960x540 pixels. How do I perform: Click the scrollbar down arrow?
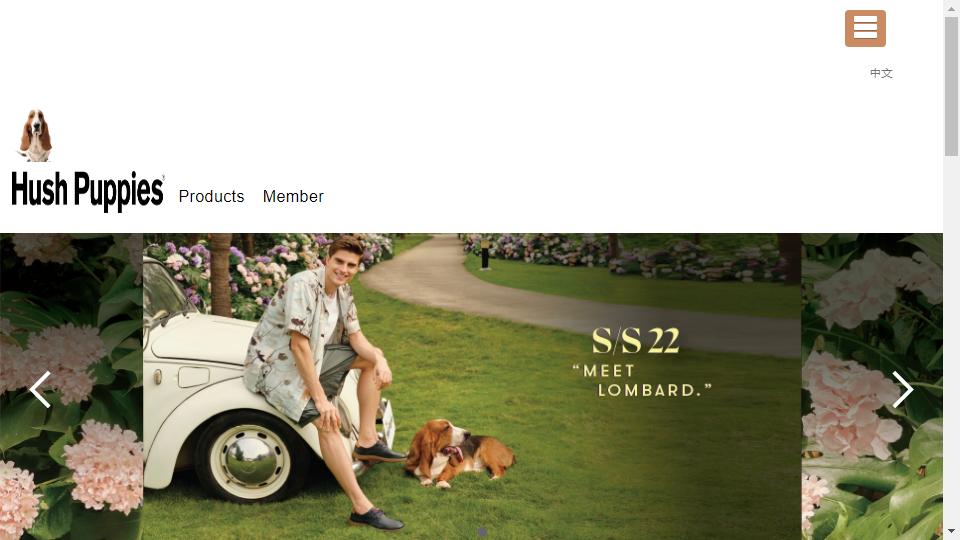pyautogui.click(x=951, y=531)
